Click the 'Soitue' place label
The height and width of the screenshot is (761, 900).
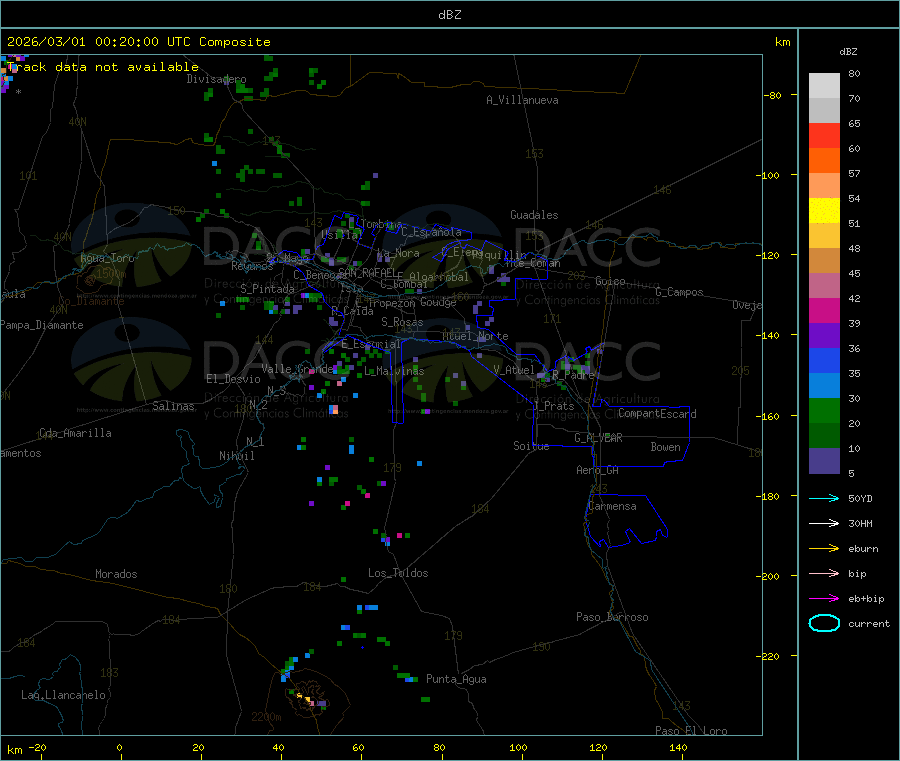pos(531,446)
